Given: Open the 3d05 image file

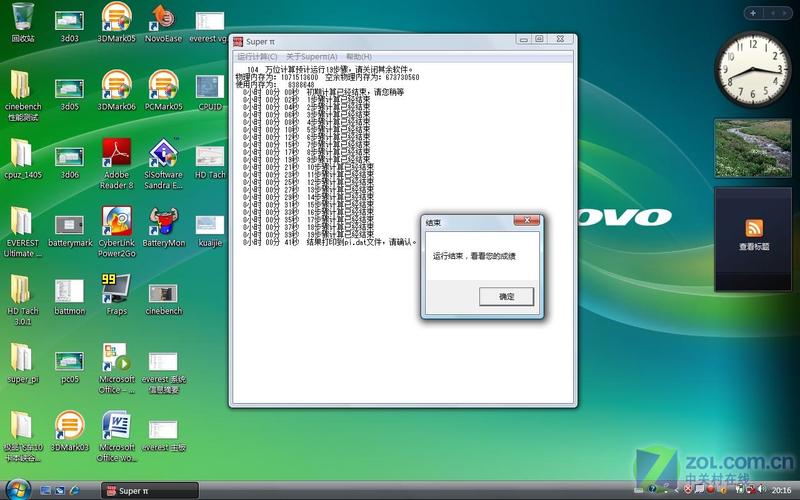Looking at the screenshot, I should (69, 95).
